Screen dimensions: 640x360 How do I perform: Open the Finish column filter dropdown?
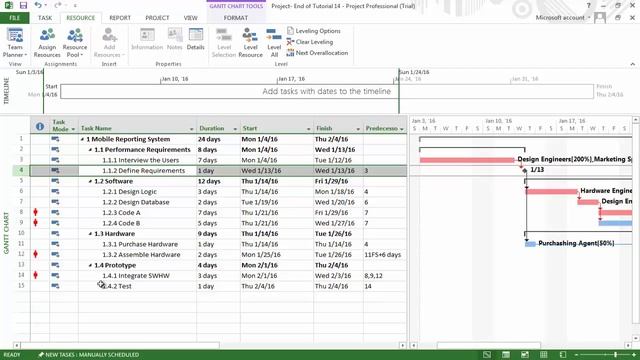[x=358, y=129]
